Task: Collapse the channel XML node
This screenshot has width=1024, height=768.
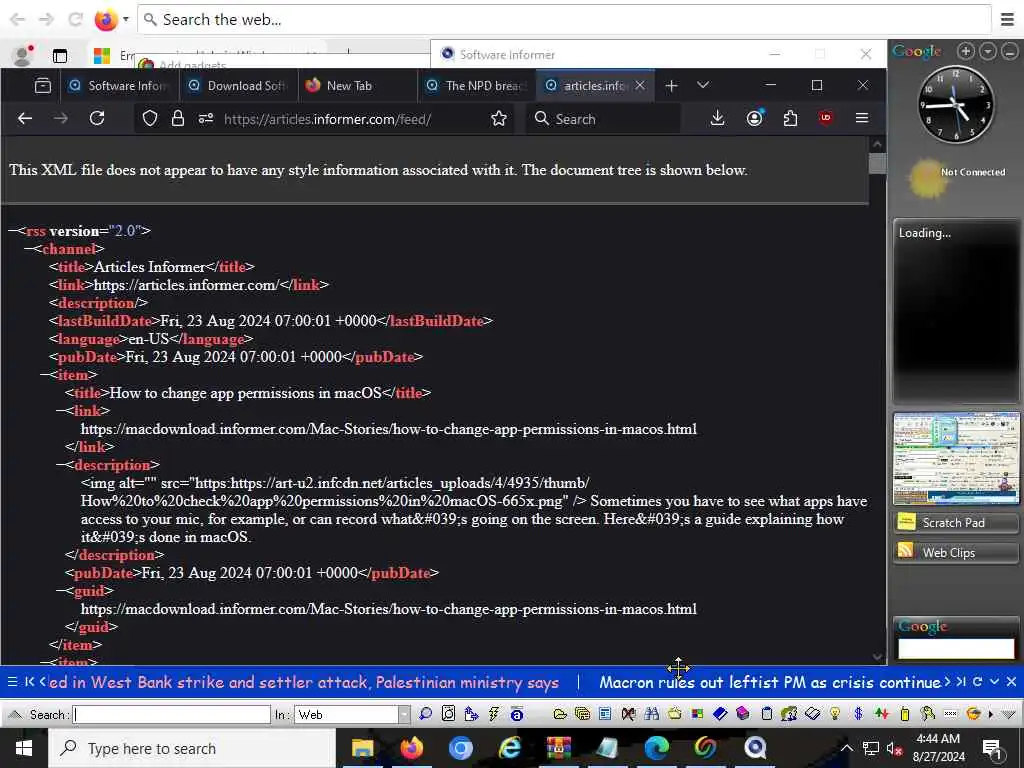Action: pyautogui.click(x=29, y=249)
